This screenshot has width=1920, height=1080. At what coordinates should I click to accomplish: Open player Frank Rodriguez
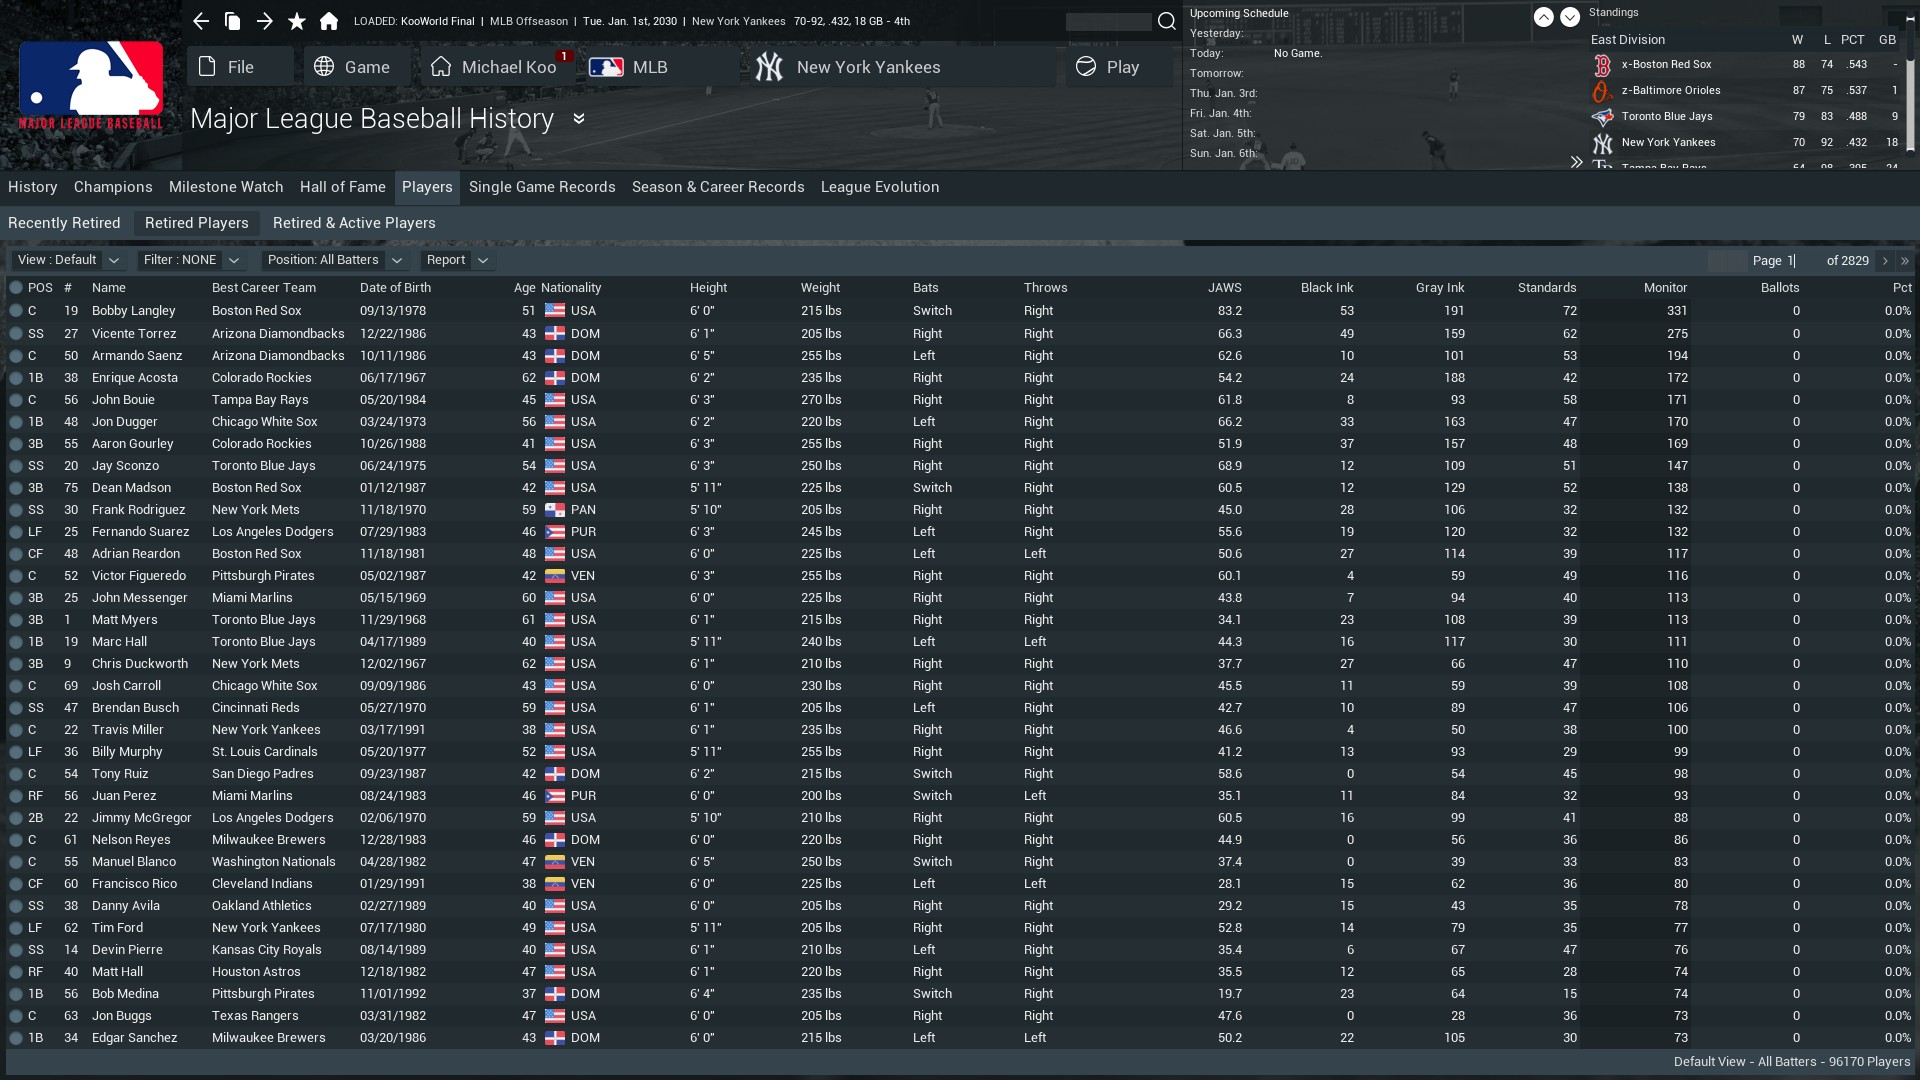pyautogui.click(x=138, y=510)
